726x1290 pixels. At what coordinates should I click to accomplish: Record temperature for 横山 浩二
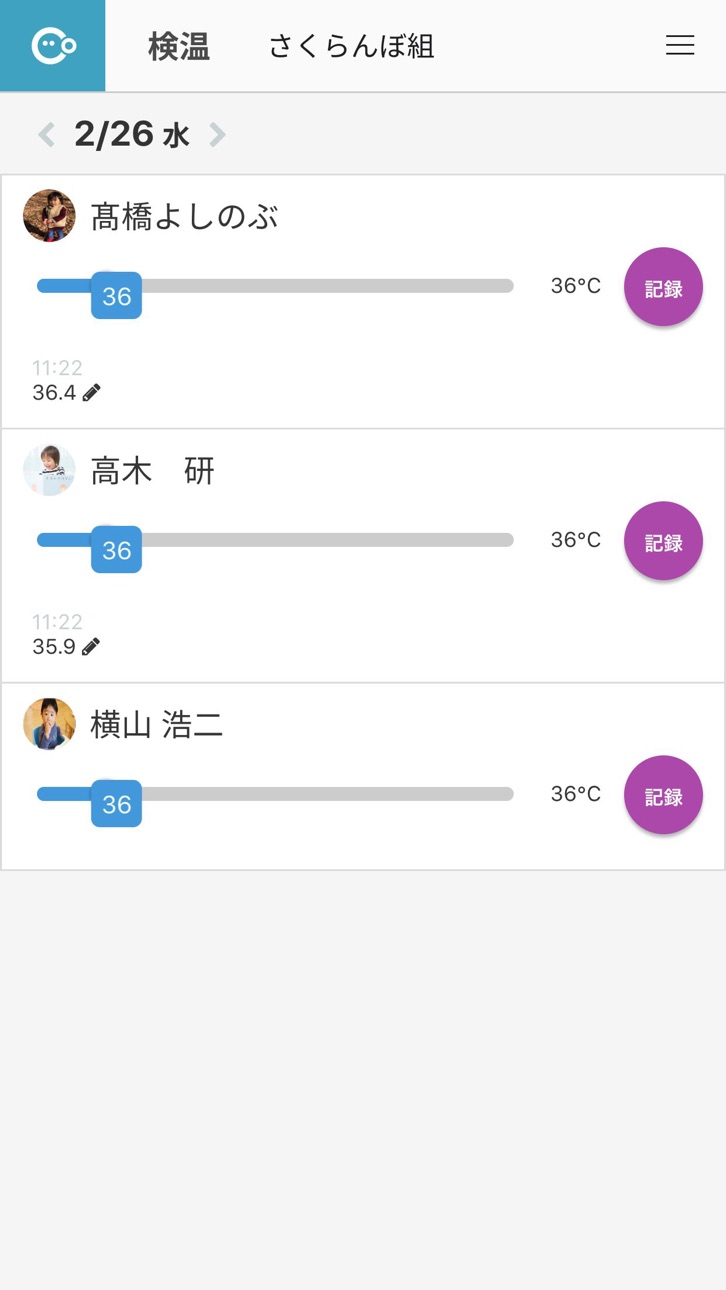(663, 796)
